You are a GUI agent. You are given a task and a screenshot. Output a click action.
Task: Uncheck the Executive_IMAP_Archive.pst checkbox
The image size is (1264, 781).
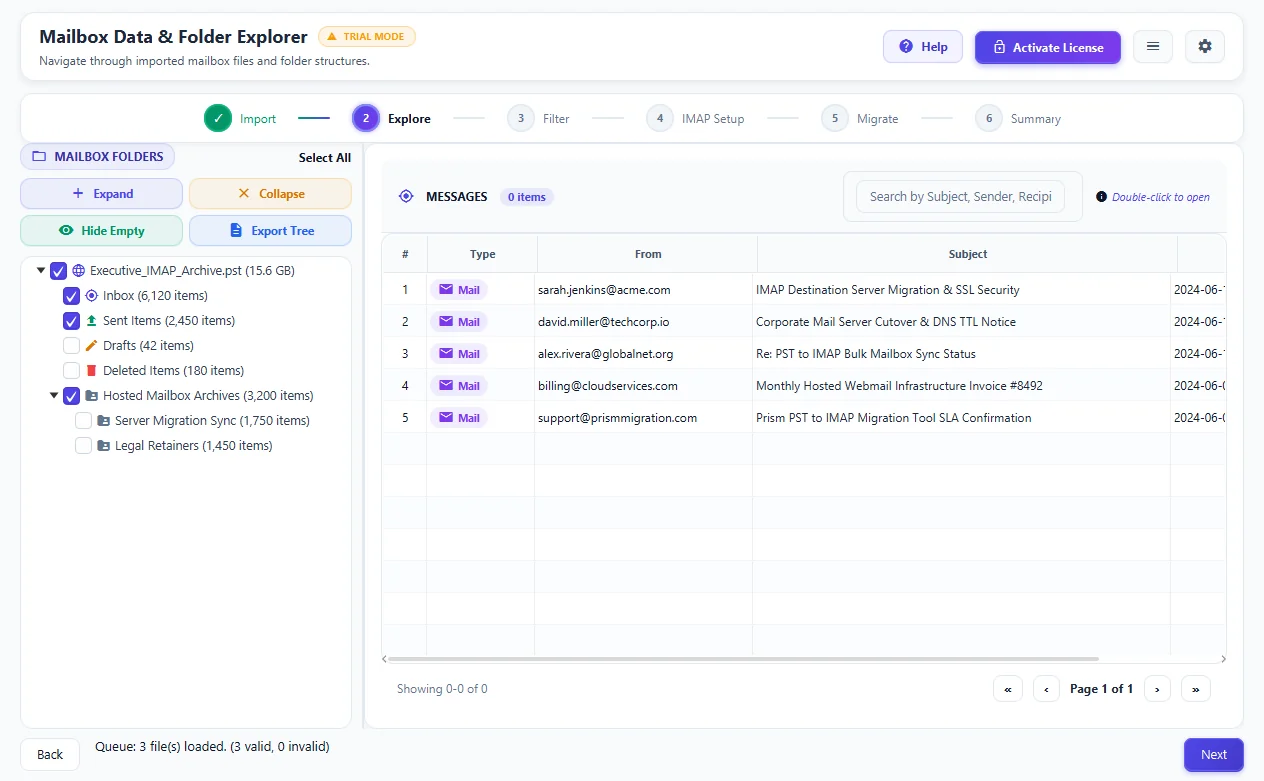(59, 270)
